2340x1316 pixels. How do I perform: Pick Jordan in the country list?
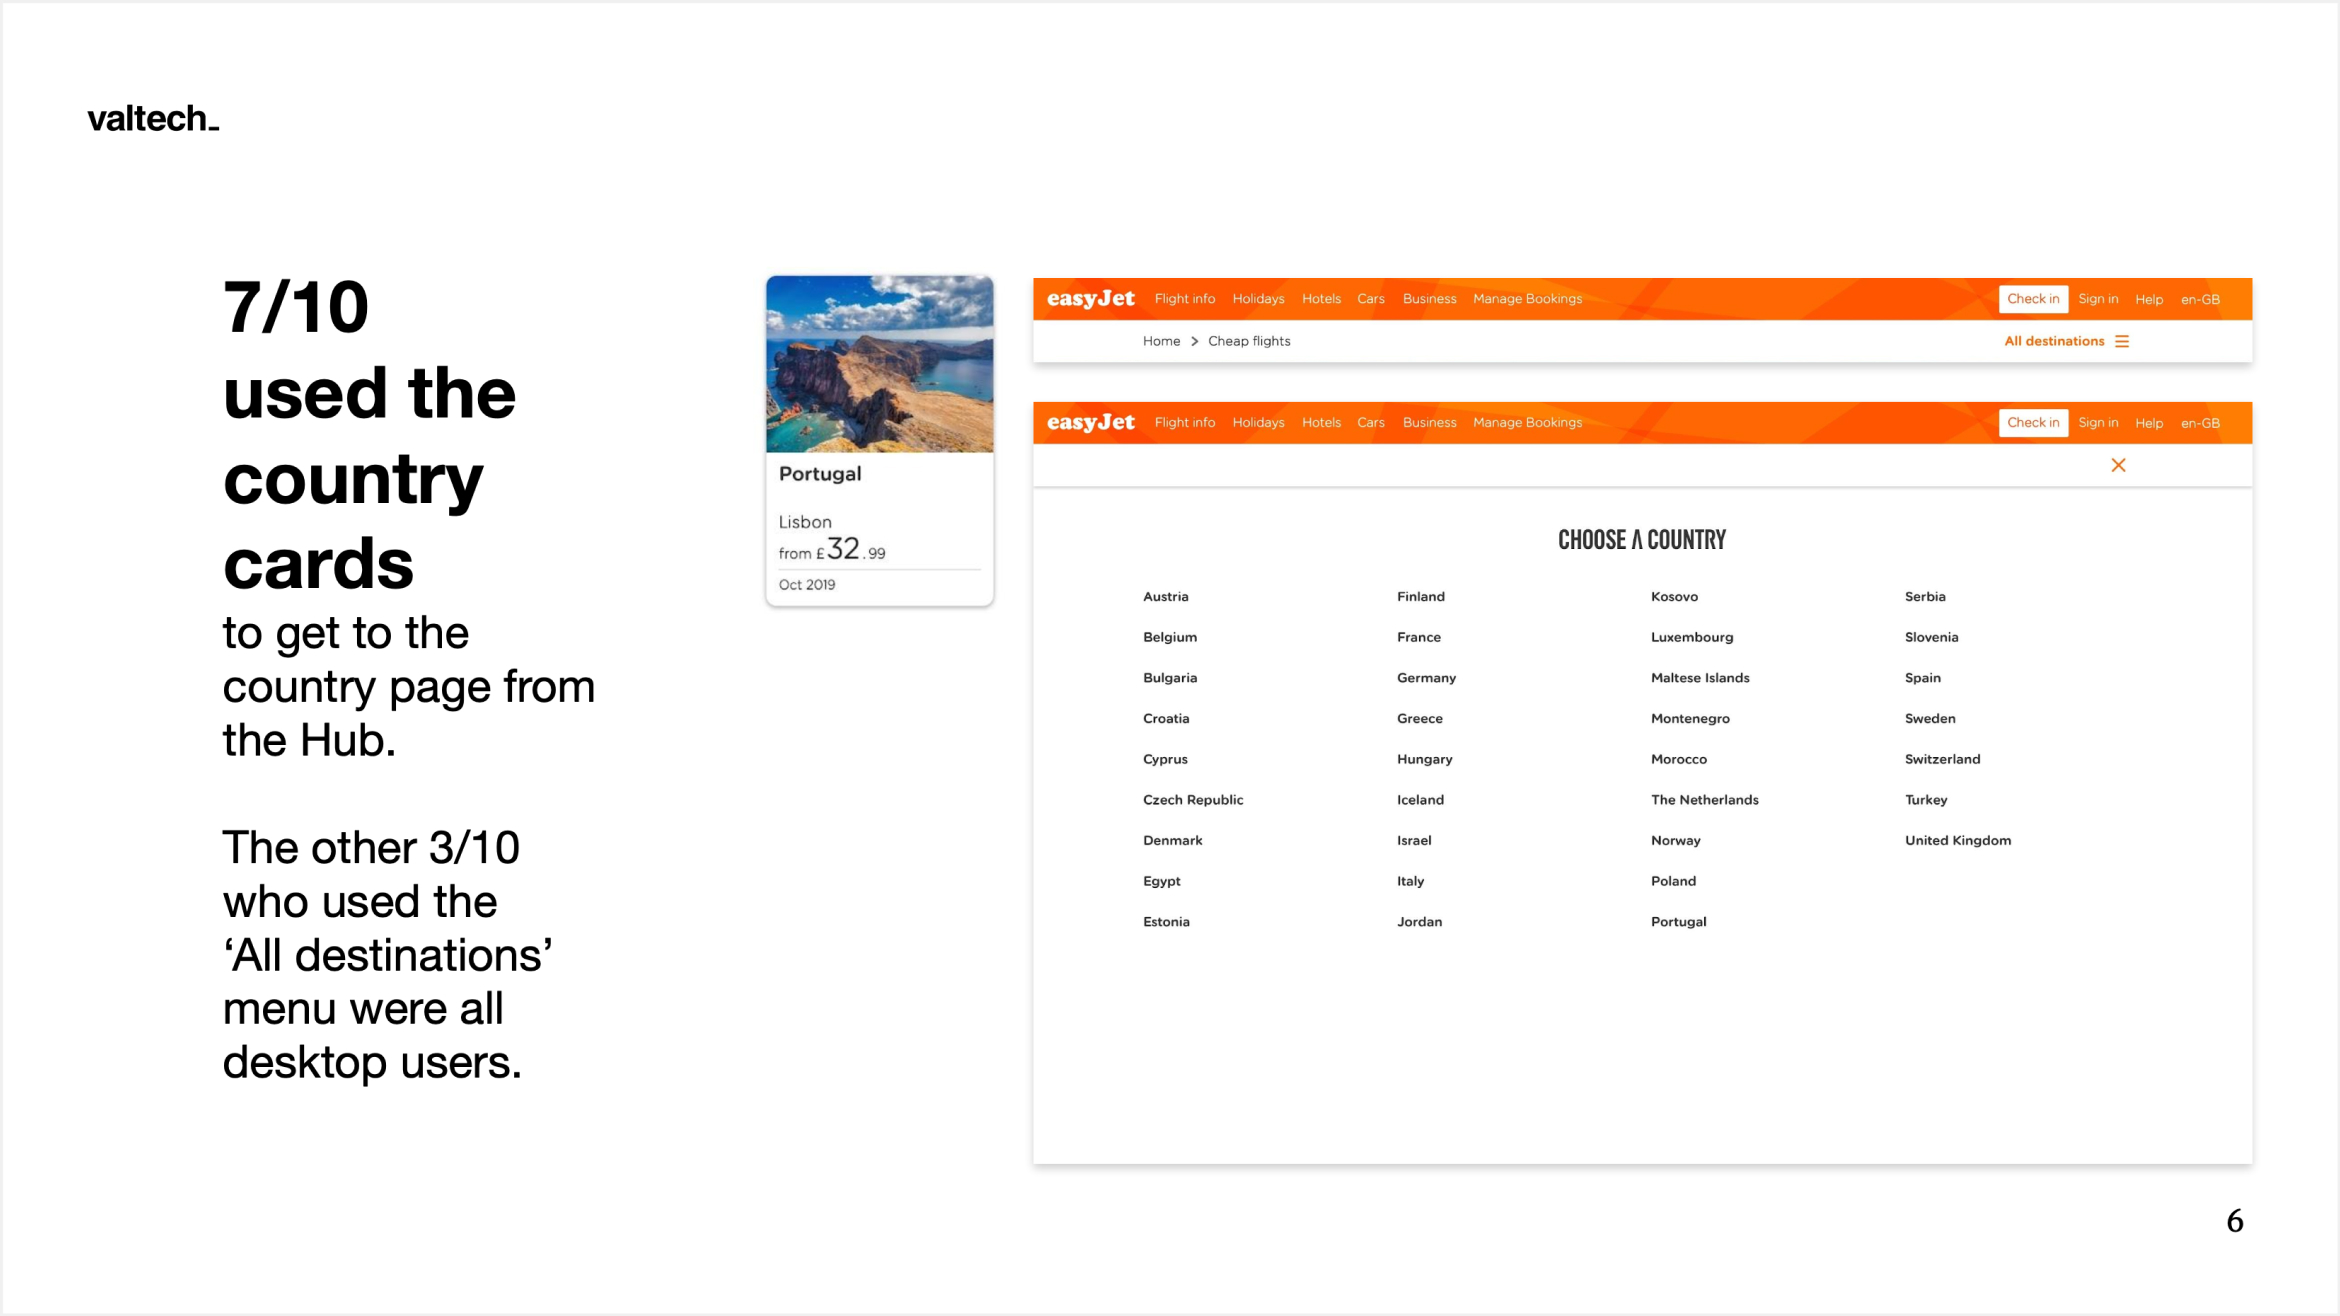1419,922
